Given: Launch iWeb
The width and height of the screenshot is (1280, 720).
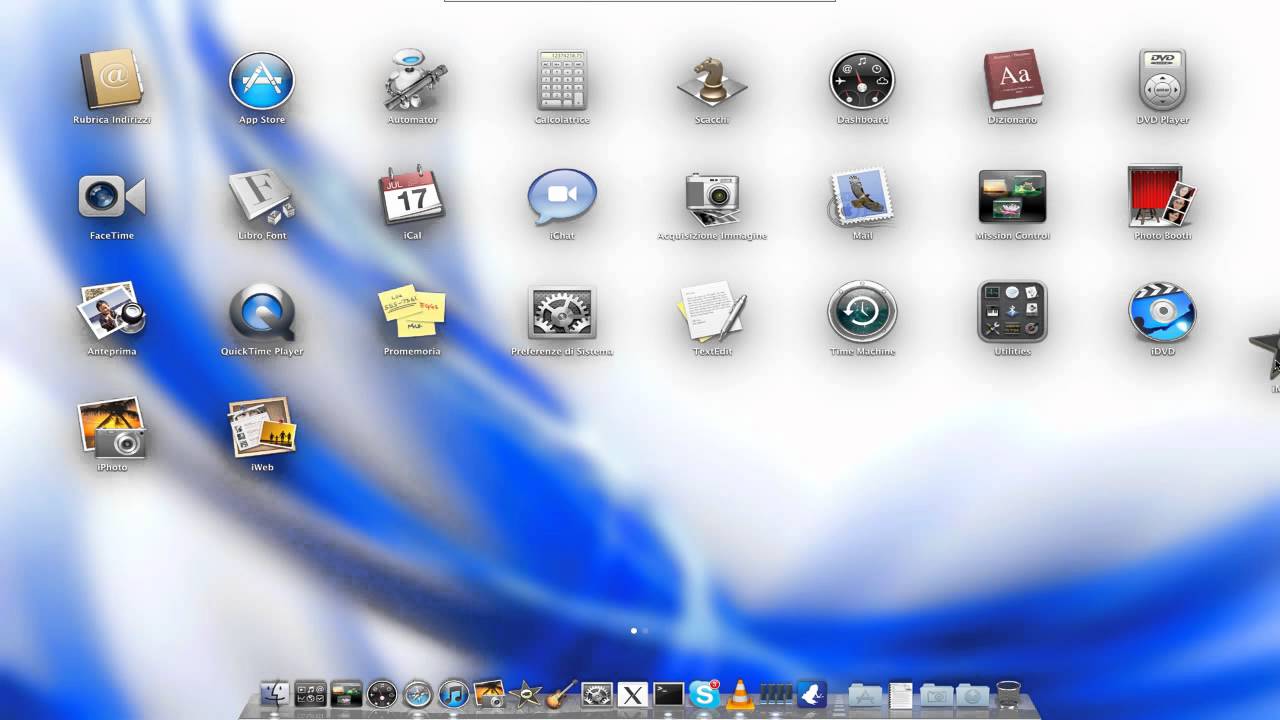Looking at the screenshot, I should pyautogui.click(x=262, y=428).
